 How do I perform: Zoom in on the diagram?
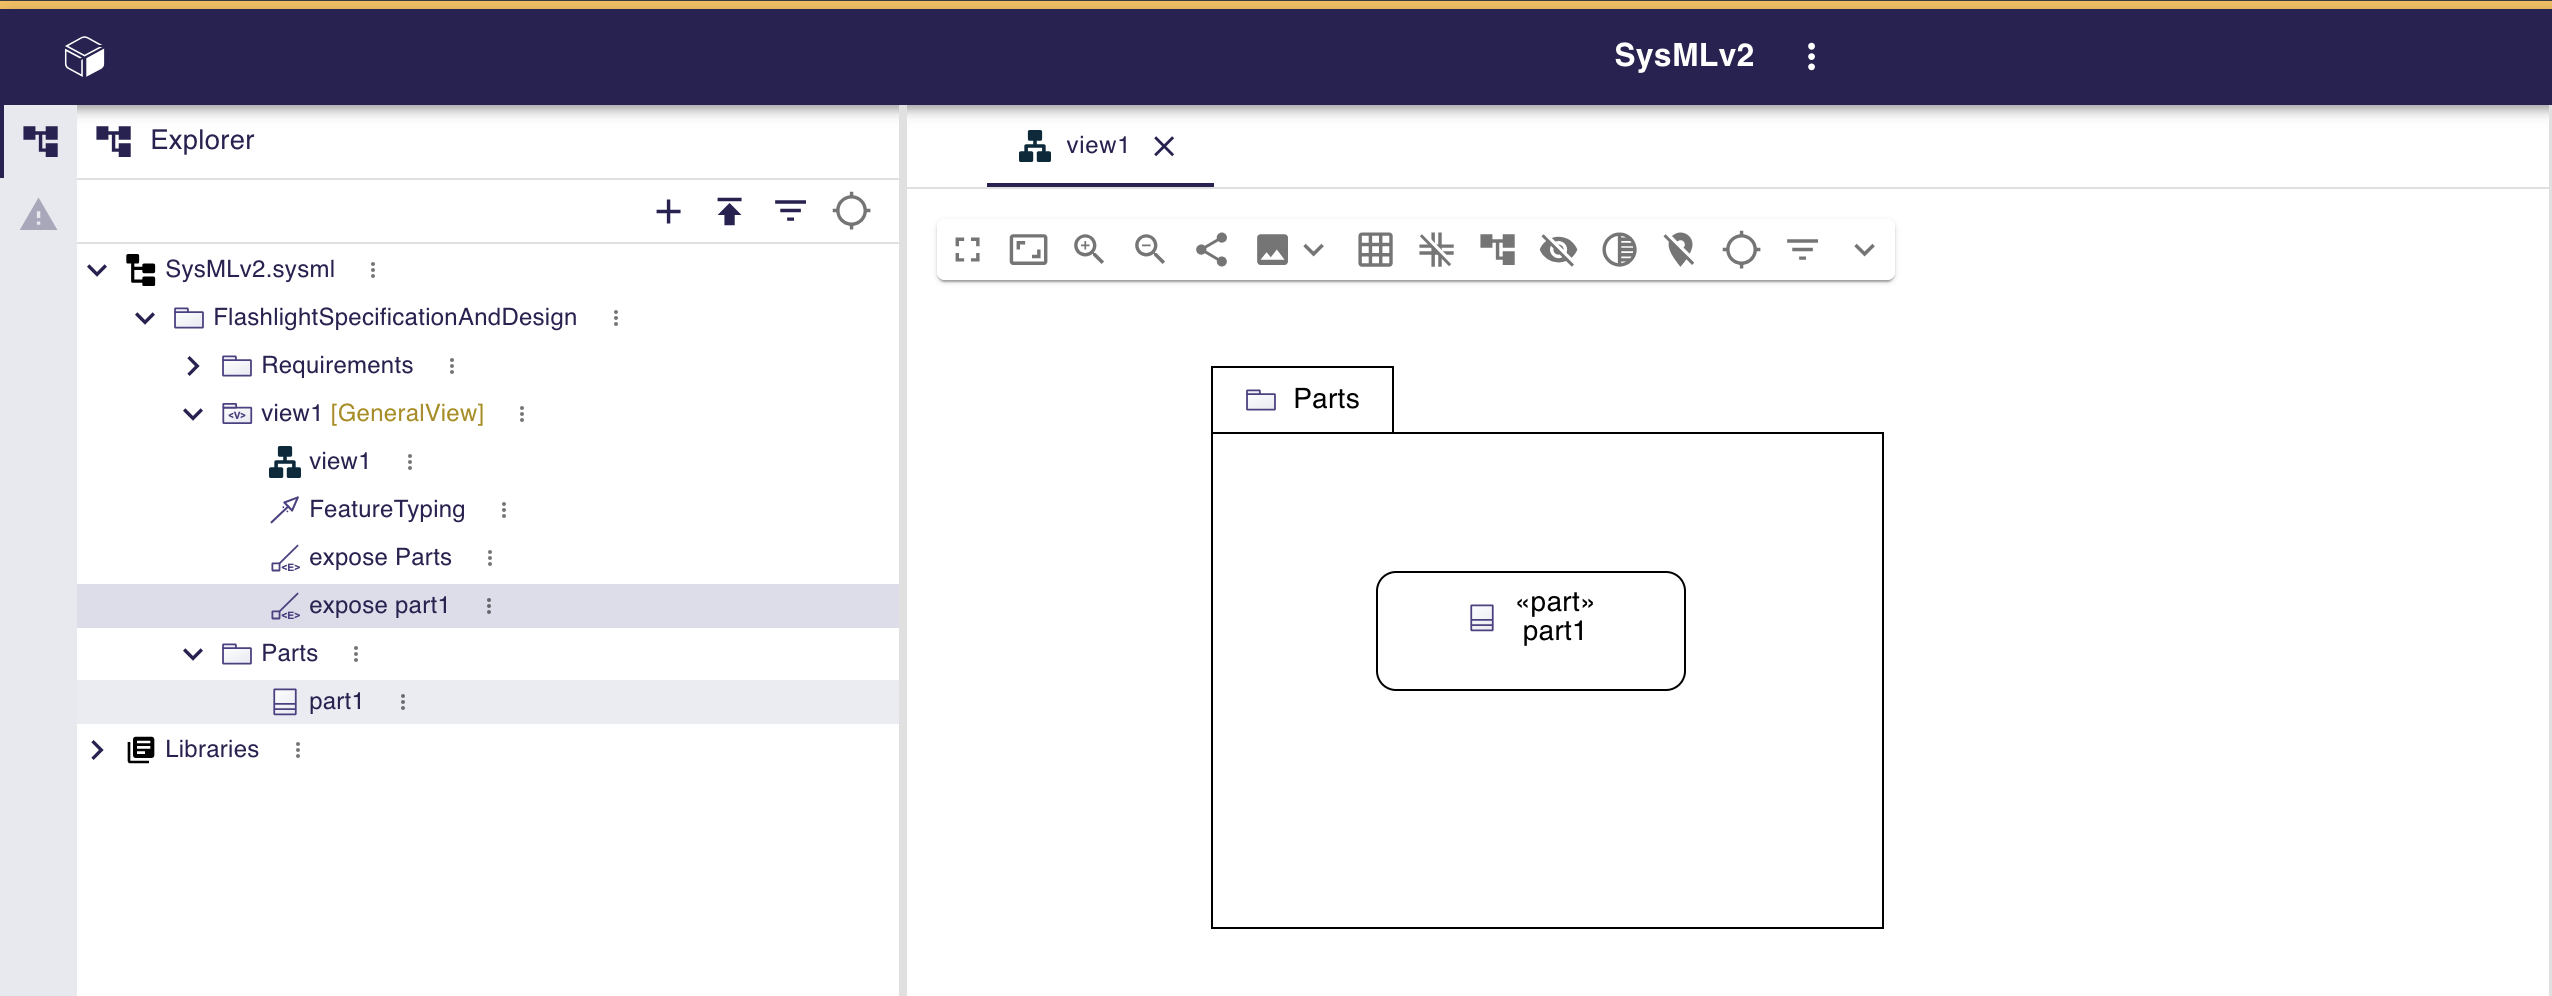point(1088,249)
